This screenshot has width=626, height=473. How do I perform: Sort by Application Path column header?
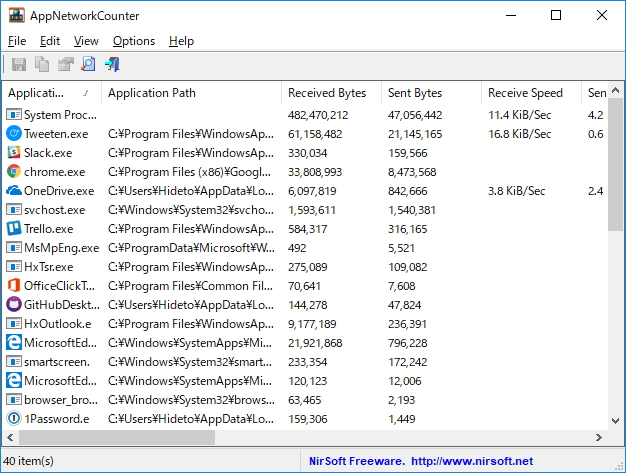tap(191, 93)
